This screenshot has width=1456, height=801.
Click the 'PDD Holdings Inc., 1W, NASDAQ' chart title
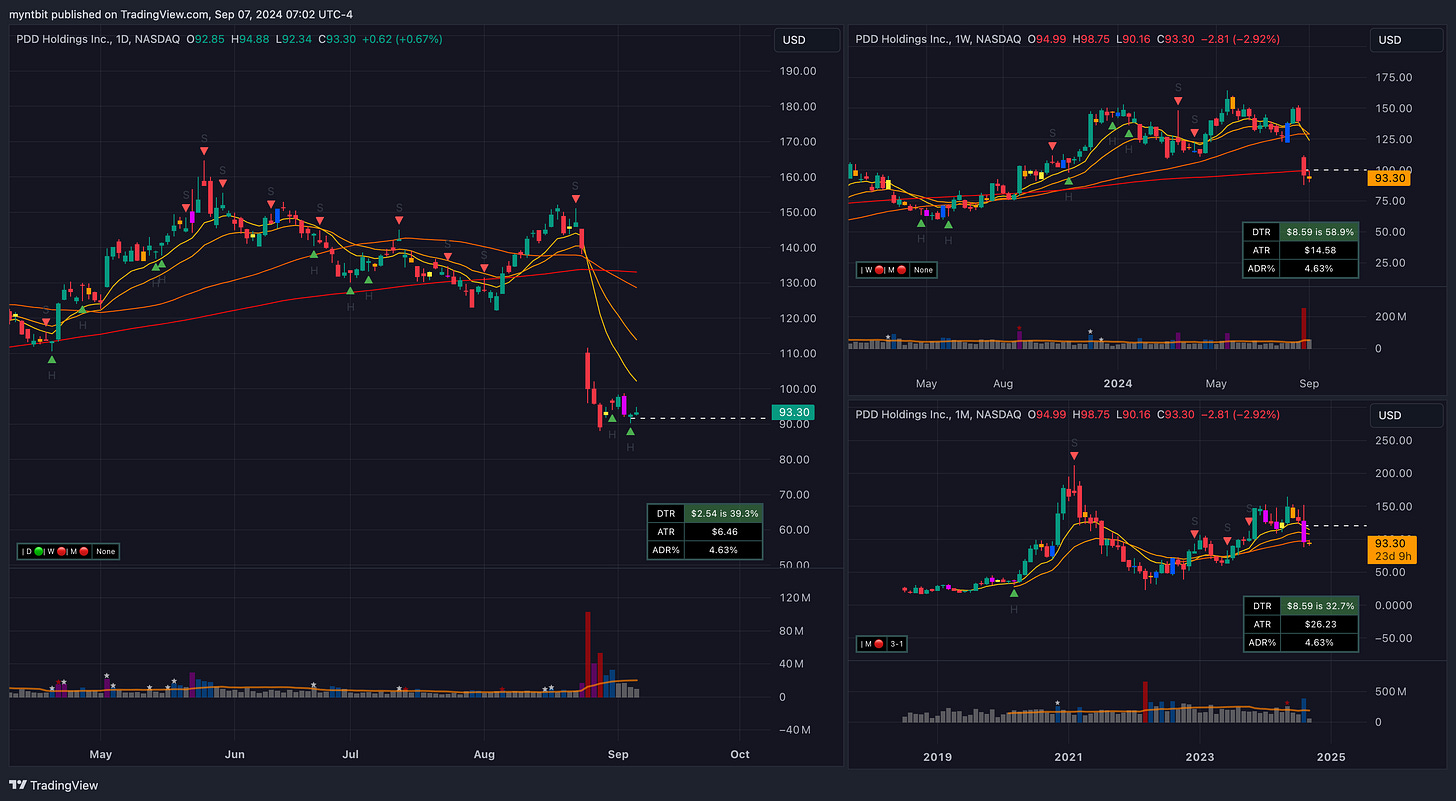937,39
